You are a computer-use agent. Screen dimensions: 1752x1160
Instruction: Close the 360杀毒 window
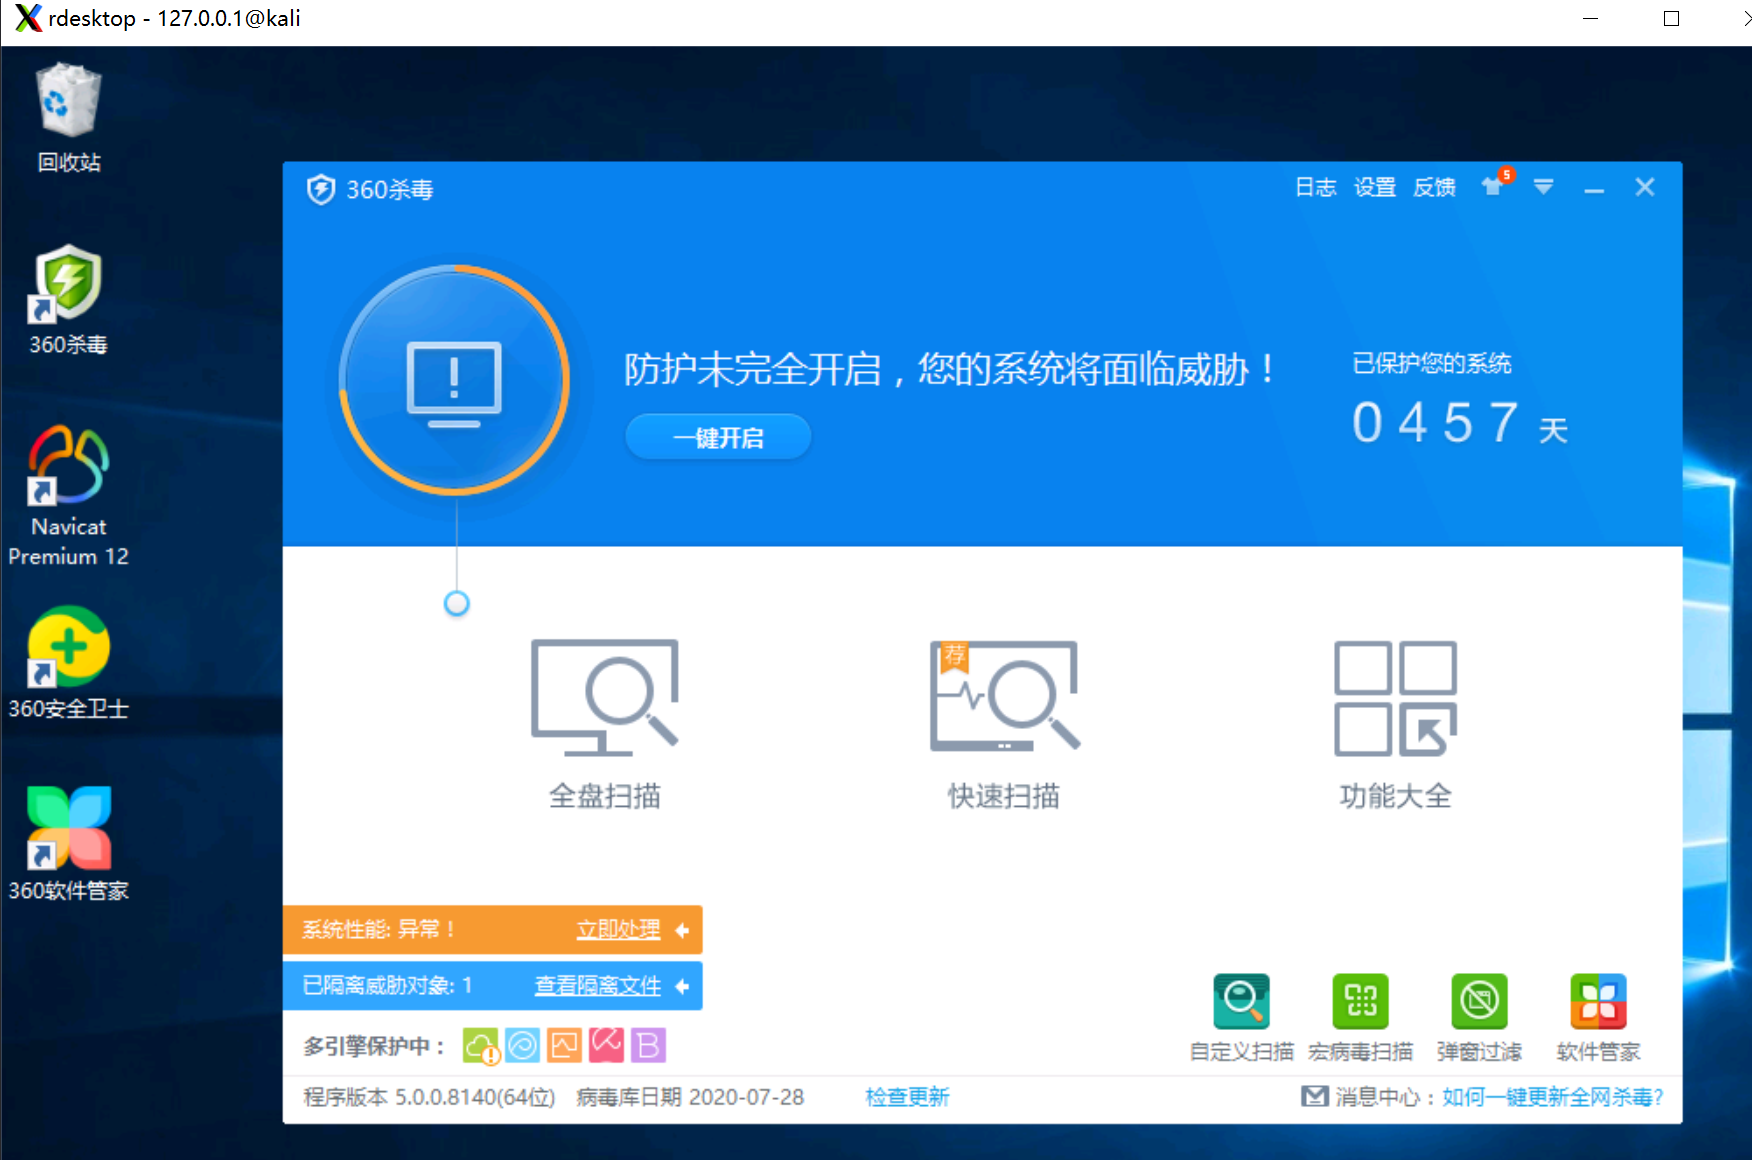pyautogui.click(x=1645, y=187)
